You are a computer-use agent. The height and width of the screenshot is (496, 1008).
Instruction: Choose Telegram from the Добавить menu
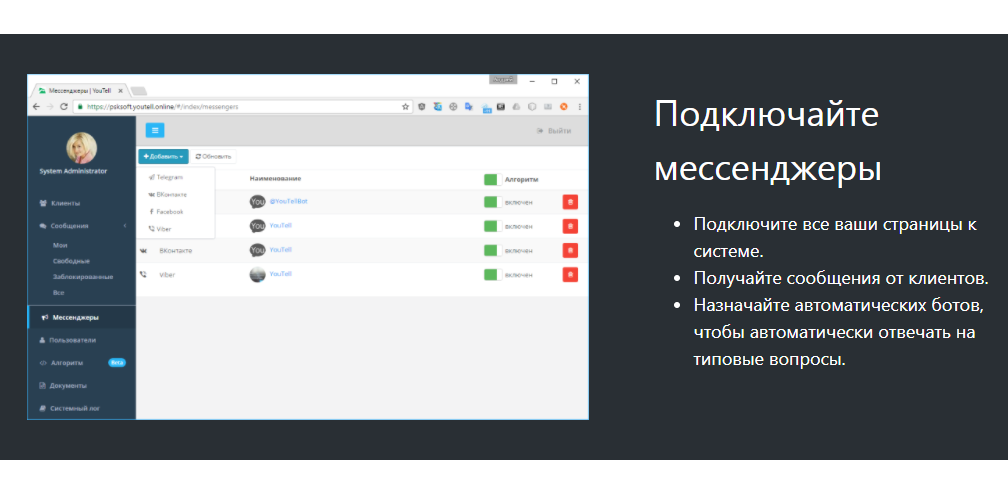point(166,177)
